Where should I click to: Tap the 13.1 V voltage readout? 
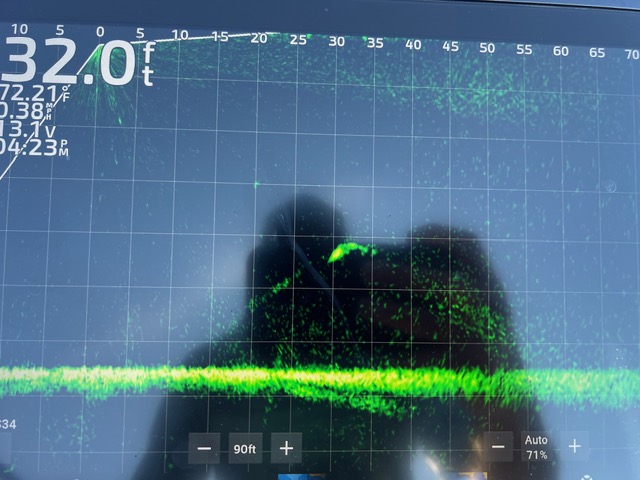[27, 129]
